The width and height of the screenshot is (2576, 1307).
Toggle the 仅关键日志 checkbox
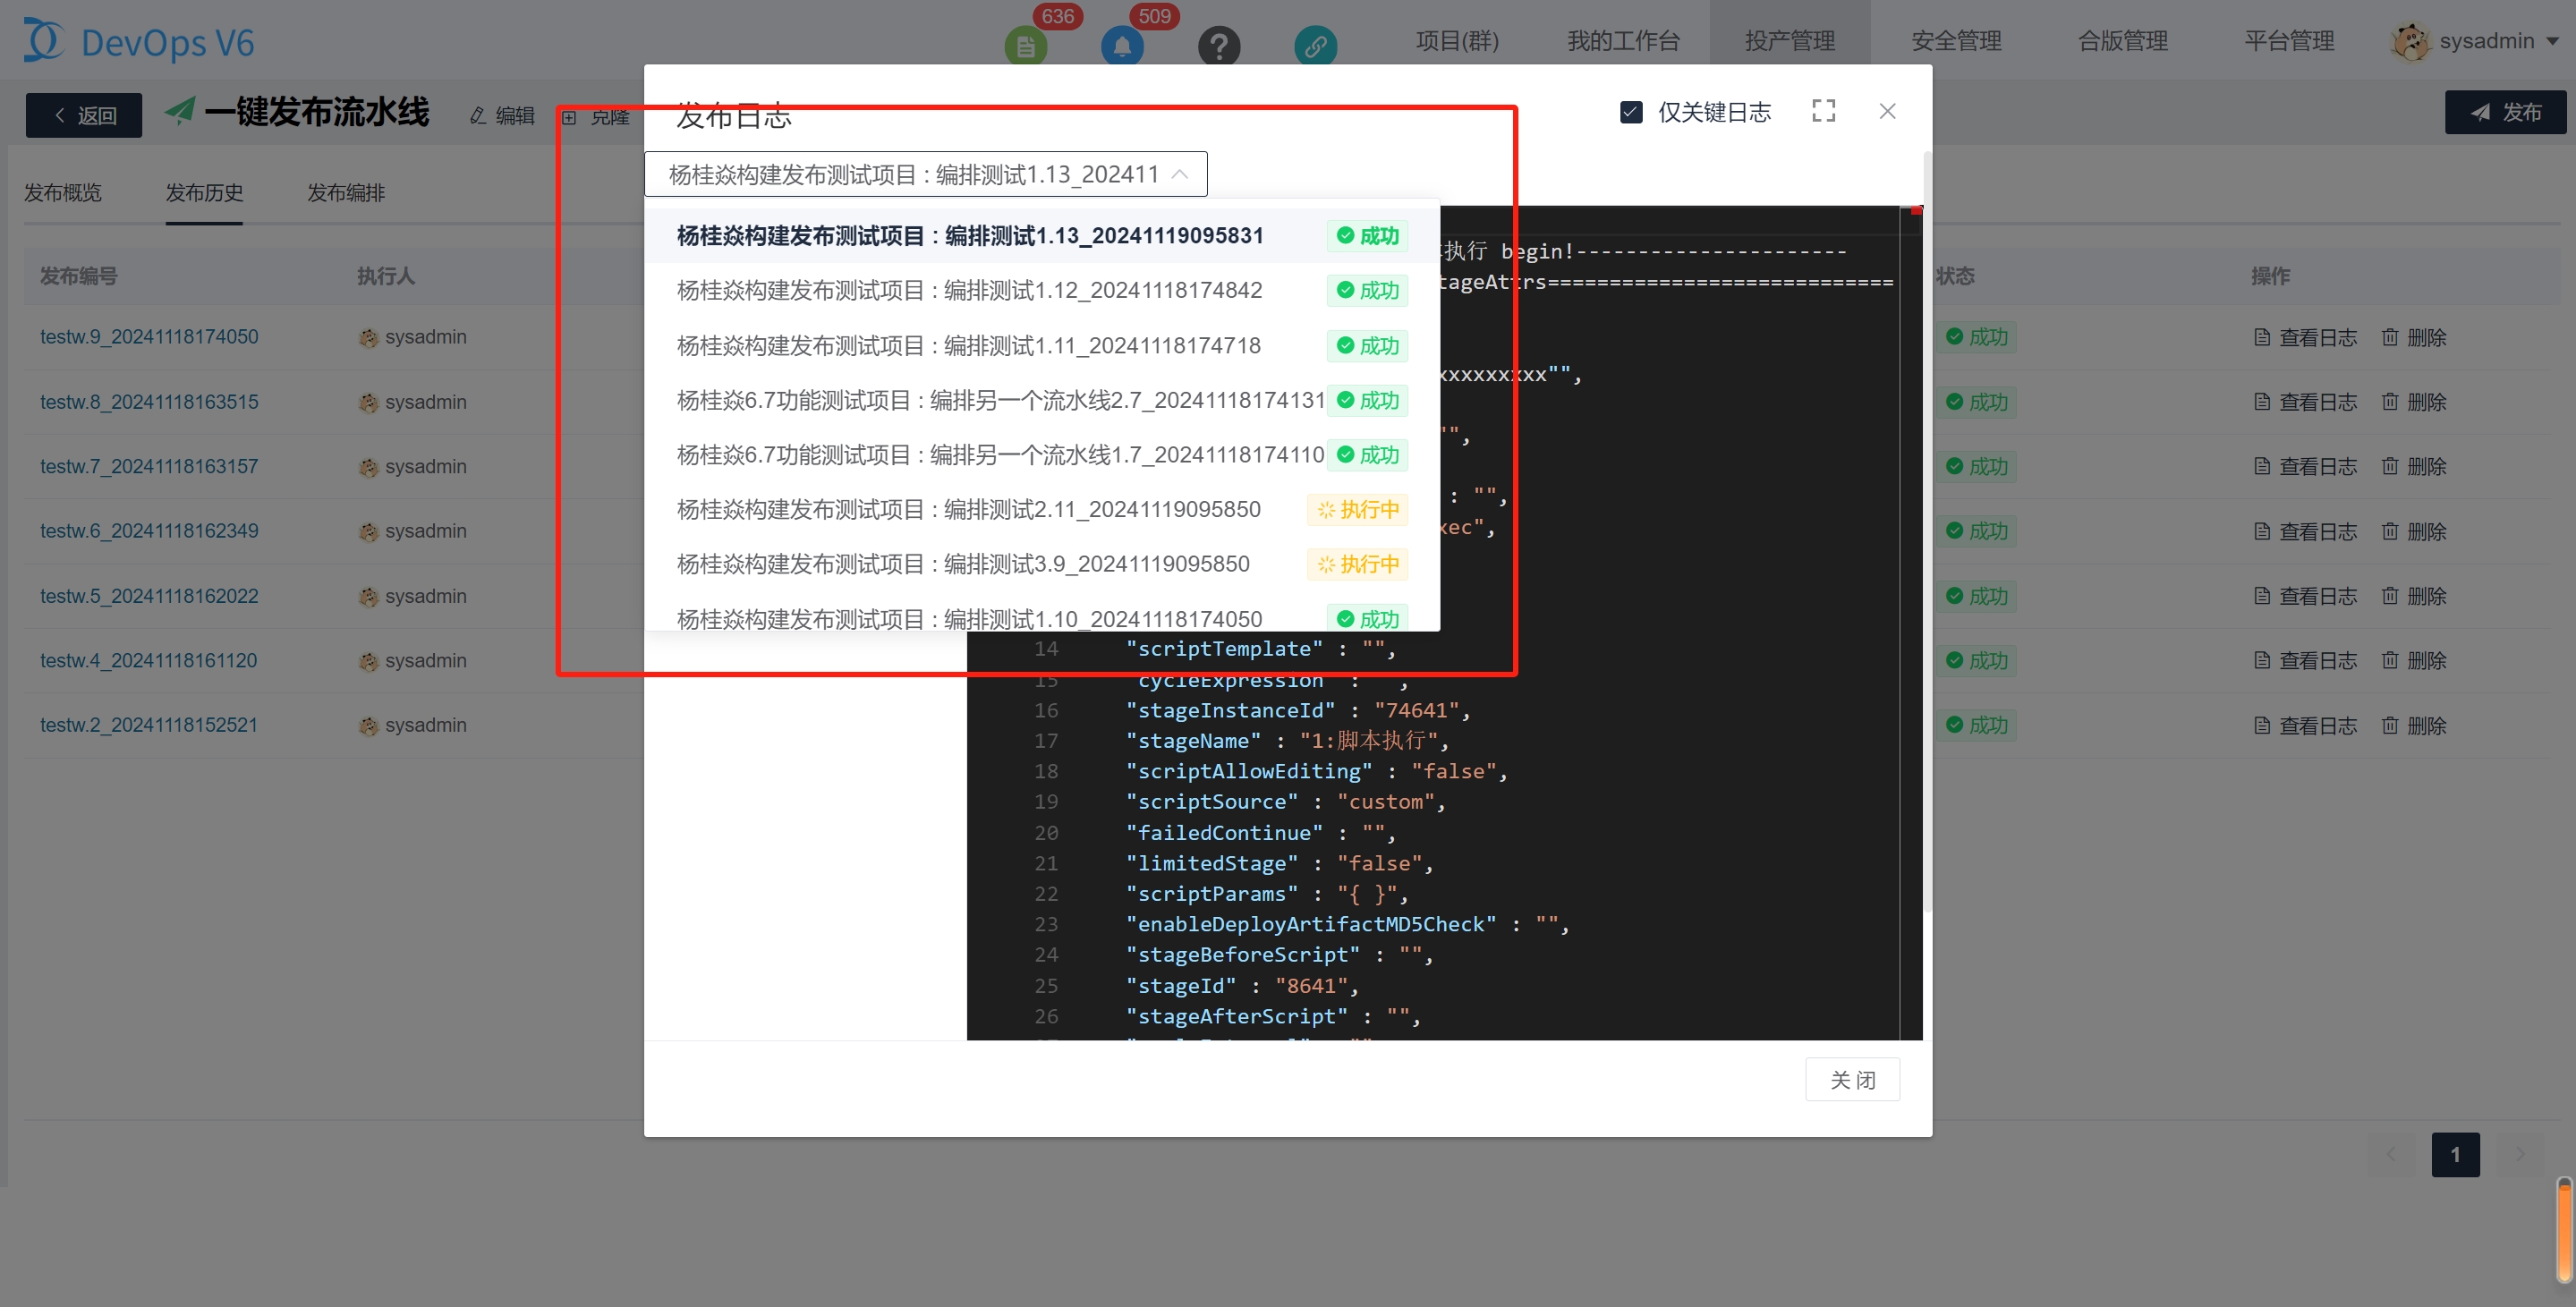point(1631,112)
